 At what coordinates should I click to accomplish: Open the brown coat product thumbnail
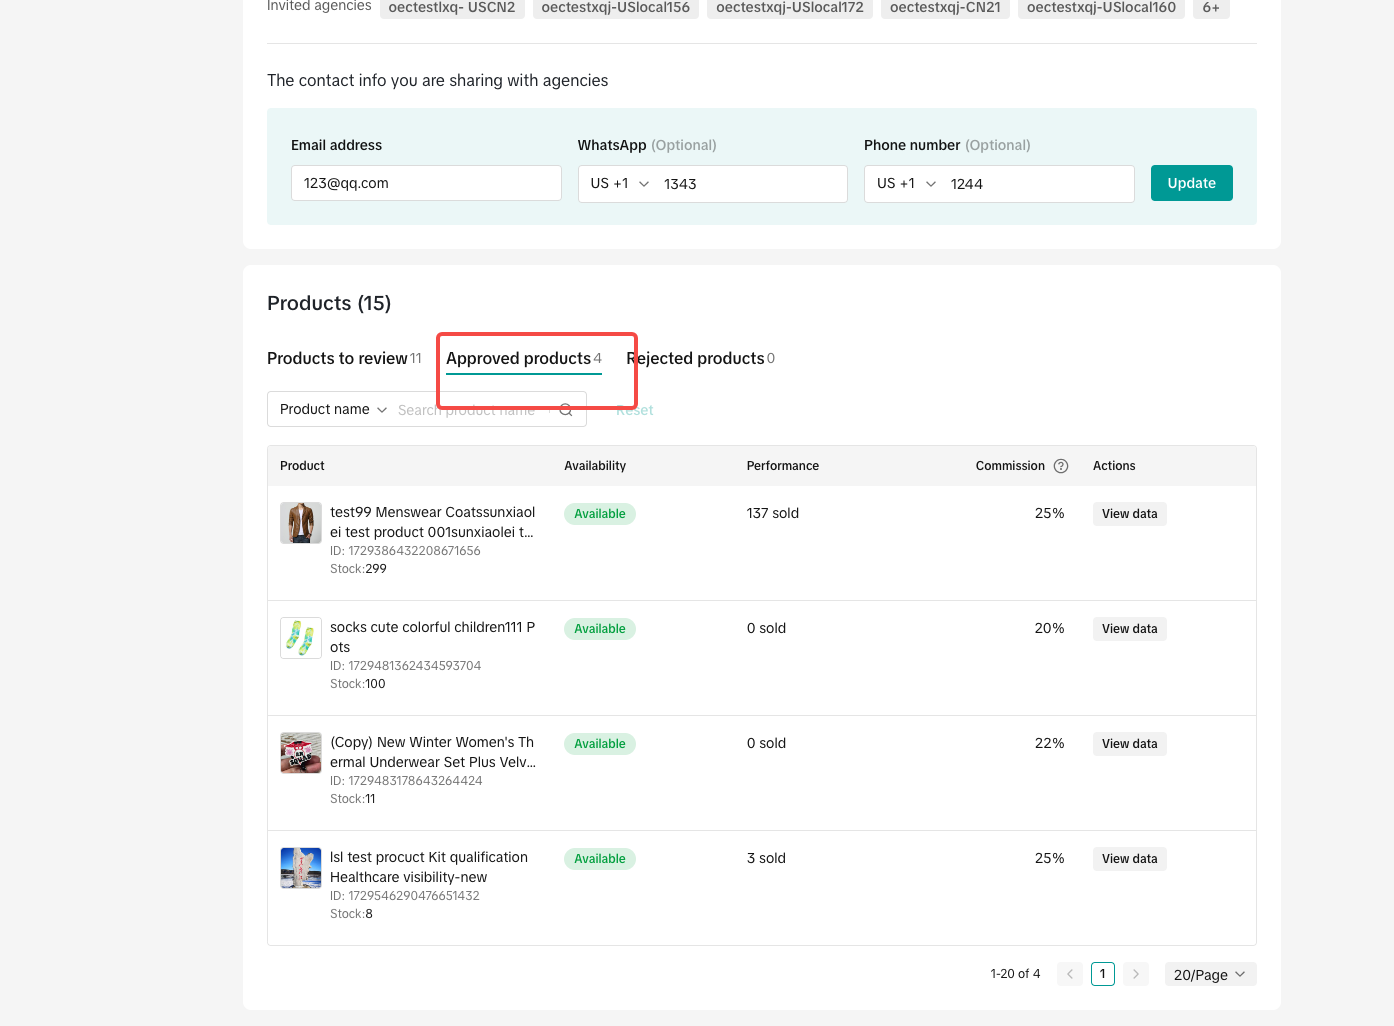click(301, 523)
